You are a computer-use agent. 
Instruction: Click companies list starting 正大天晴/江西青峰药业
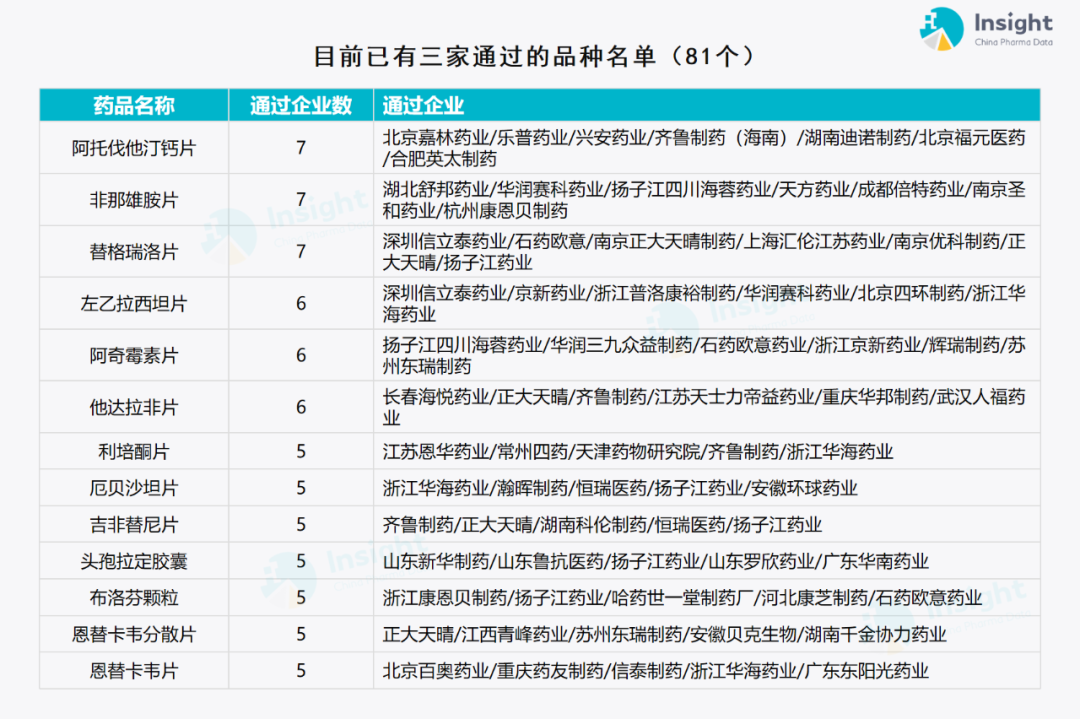[x=665, y=634]
